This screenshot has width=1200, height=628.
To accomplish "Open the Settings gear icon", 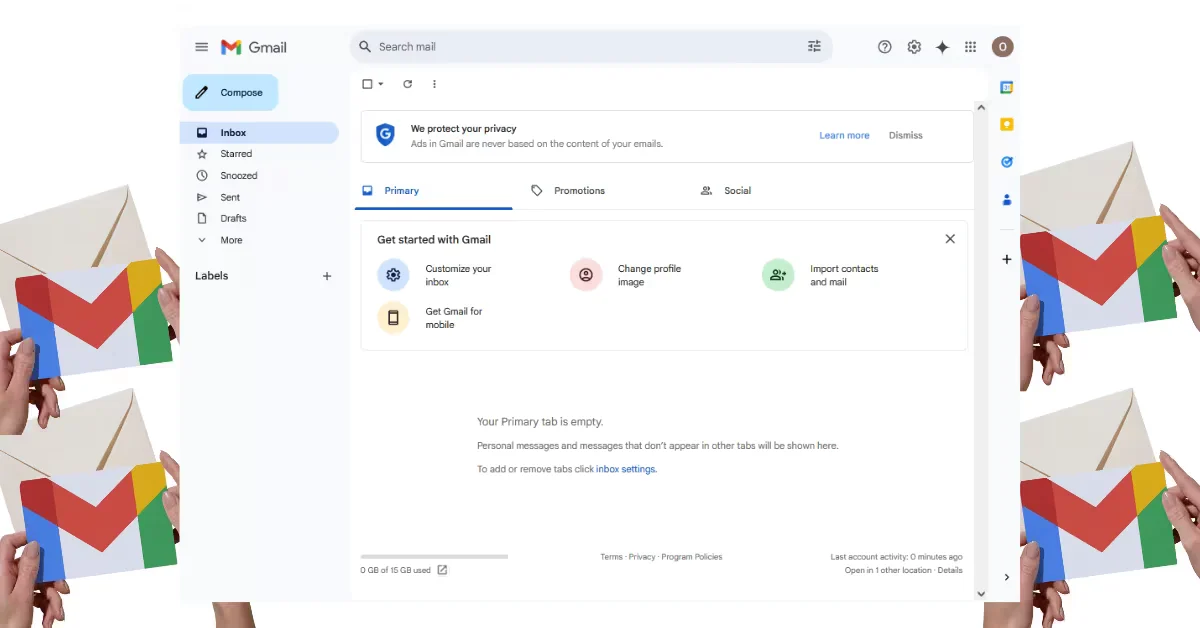I will pos(914,47).
